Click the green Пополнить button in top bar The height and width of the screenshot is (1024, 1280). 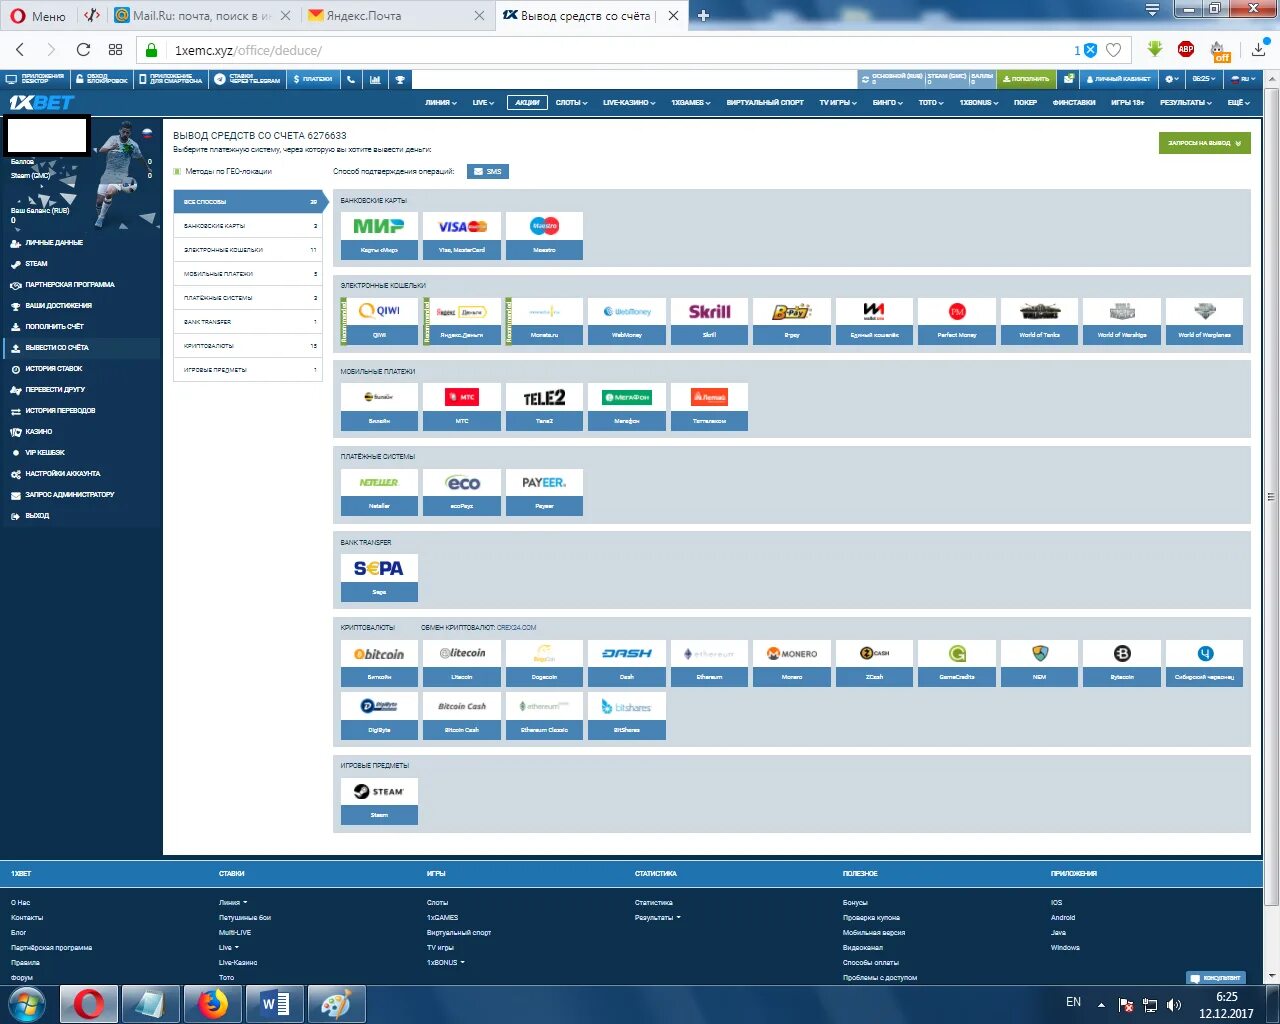[x=1026, y=79]
